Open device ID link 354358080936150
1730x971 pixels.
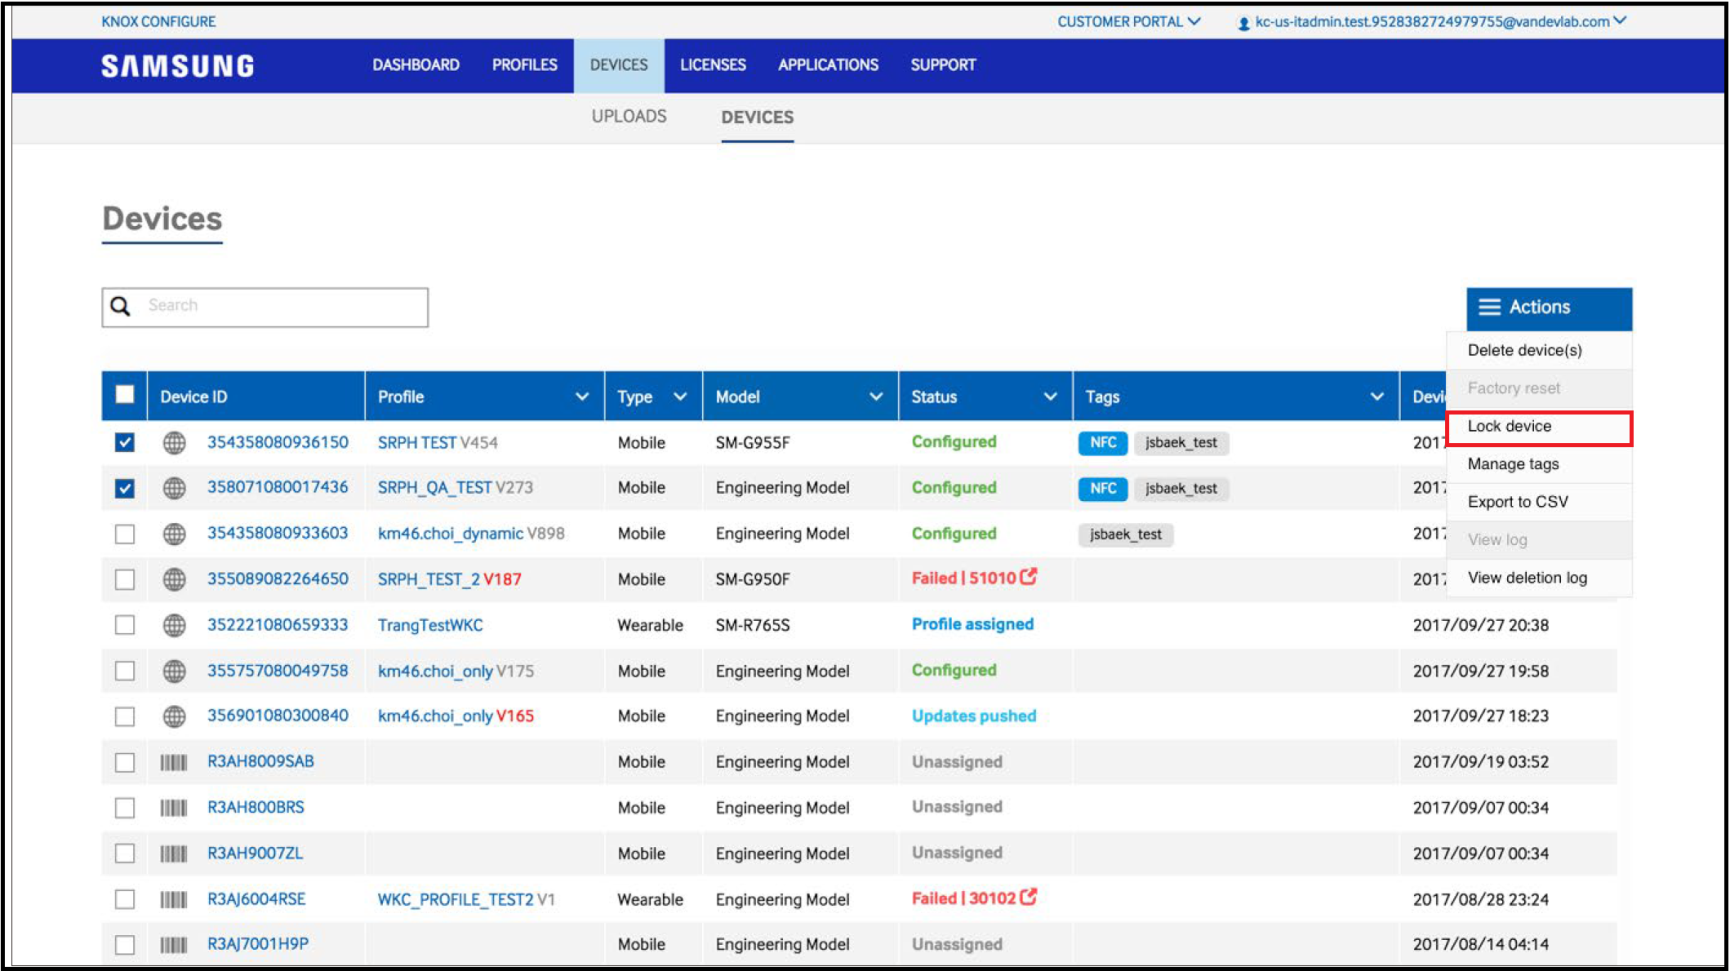(278, 442)
